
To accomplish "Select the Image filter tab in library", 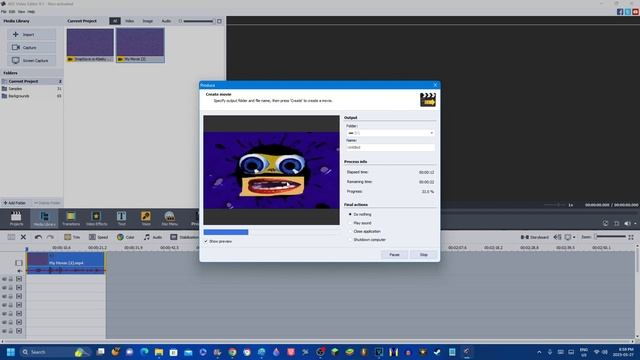I will [147, 21].
